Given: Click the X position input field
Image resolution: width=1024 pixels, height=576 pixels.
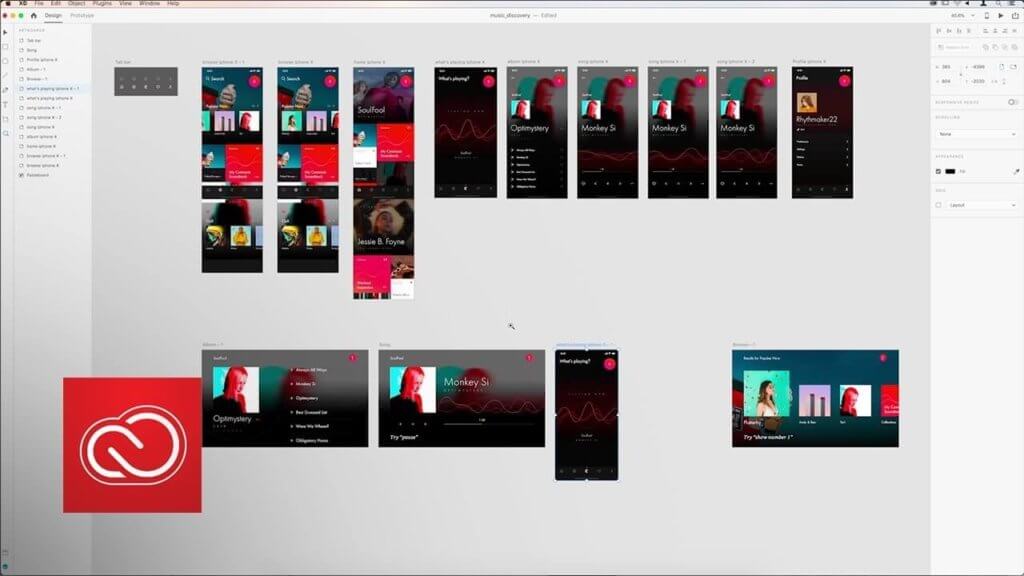Looking at the screenshot, I should click(x=978, y=67).
